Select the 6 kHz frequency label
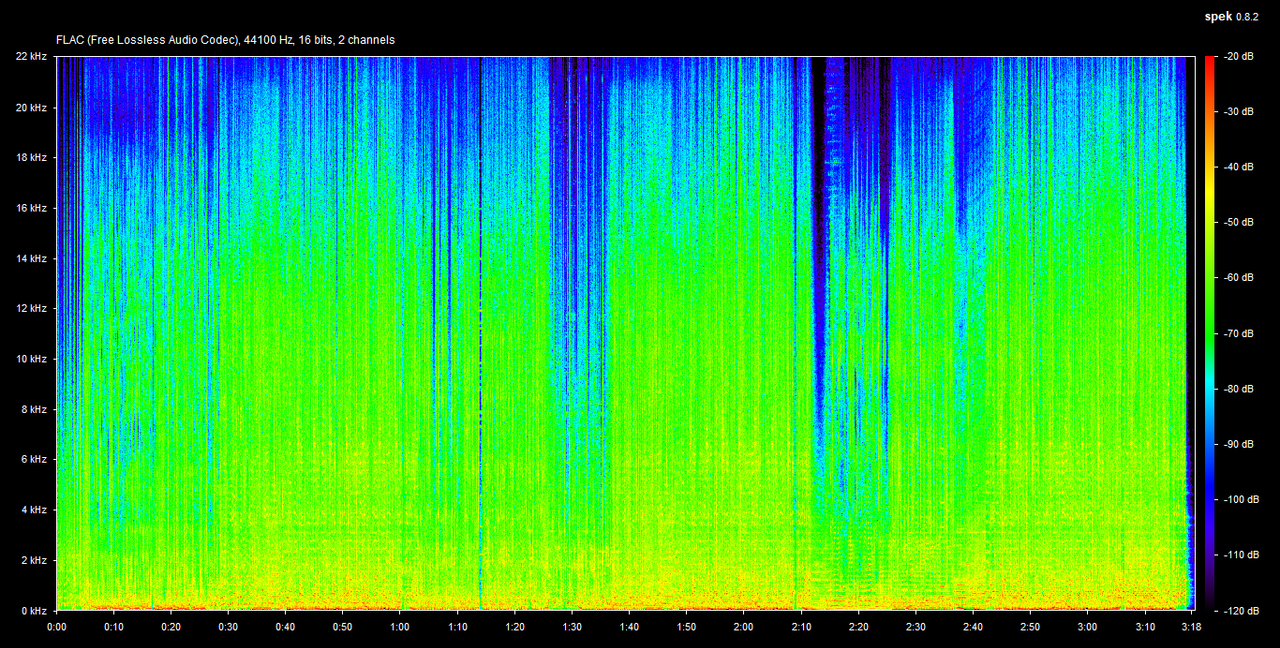The height and width of the screenshot is (648, 1280). click(x=34, y=459)
